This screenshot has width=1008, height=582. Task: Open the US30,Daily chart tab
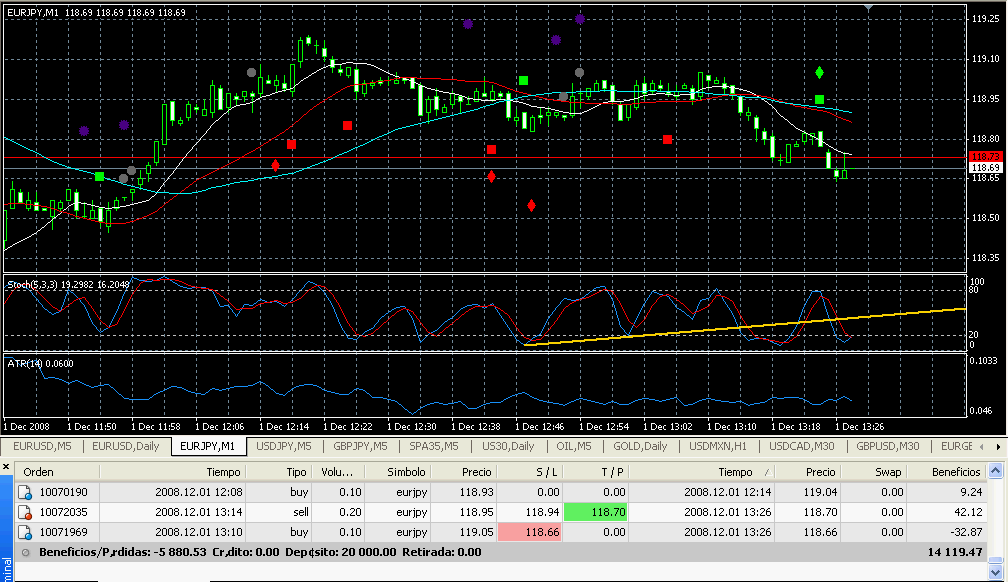coord(507,446)
